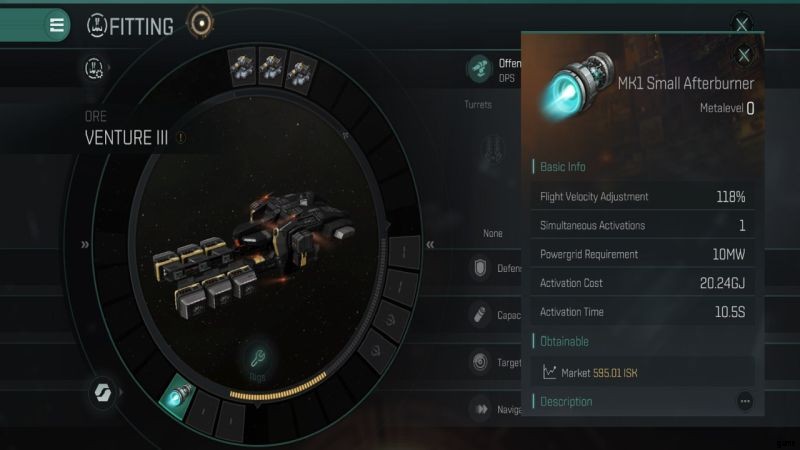Click the orange capacity gauge bar
This screenshot has width=800, height=450.
click(278, 387)
